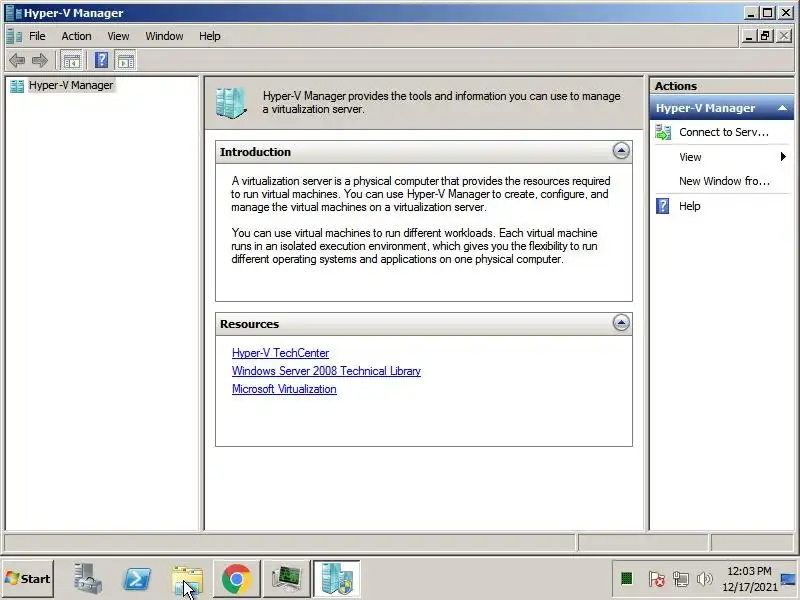Image resolution: width=800 pixels, height=600 pixels.
Task: Click Connect to Server action
Action: pyautogui.click(x=723, y=132)
